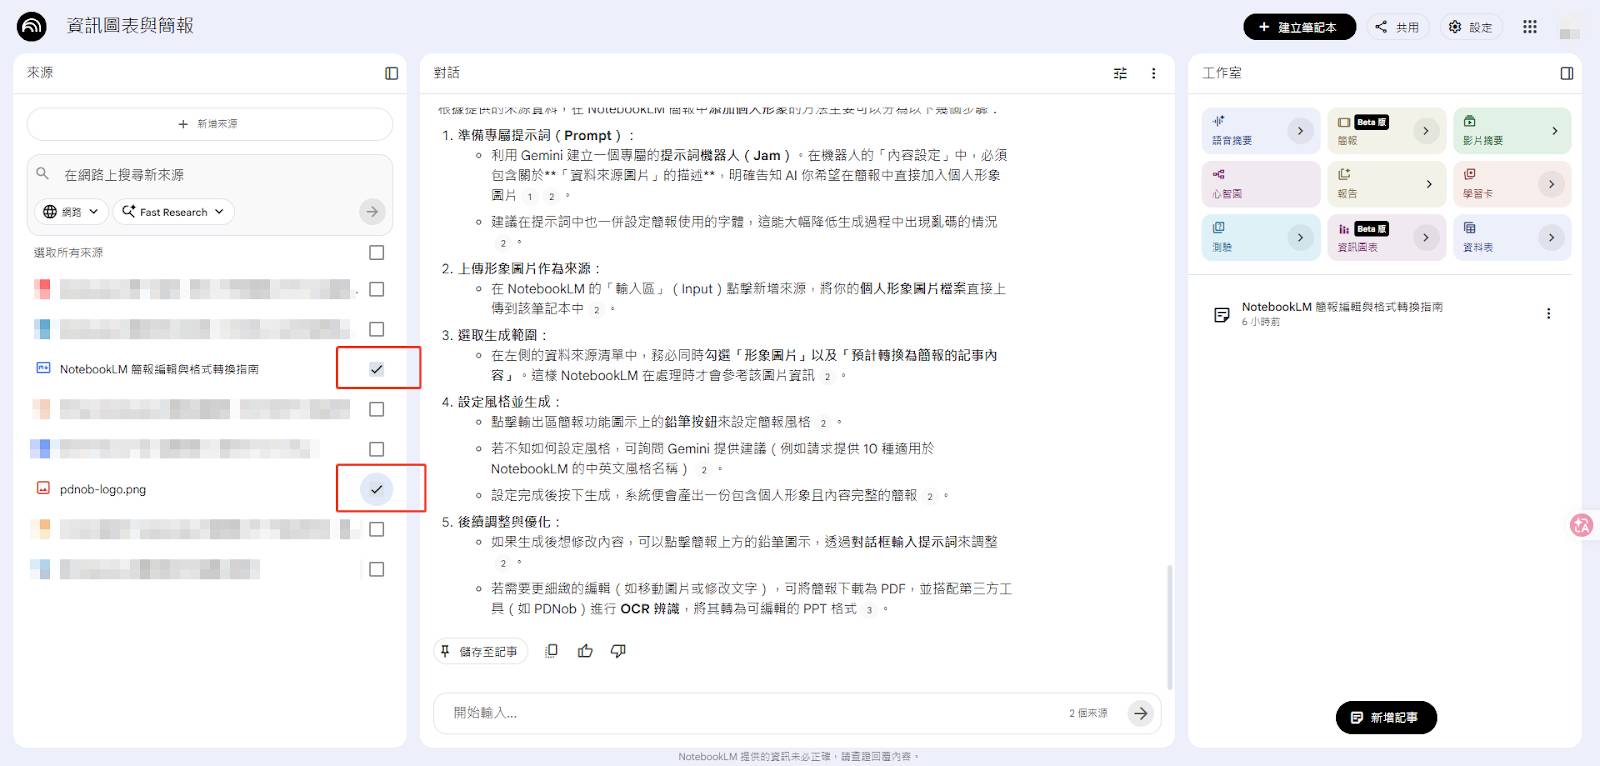Give the response a thumbs up
1600x766 pixels.
585,651
